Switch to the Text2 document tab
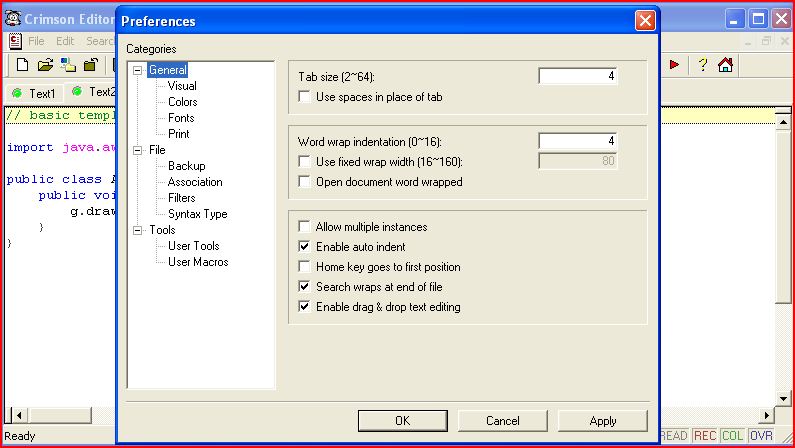Screen dimensions: 795x448 click(x=91, y=92)
